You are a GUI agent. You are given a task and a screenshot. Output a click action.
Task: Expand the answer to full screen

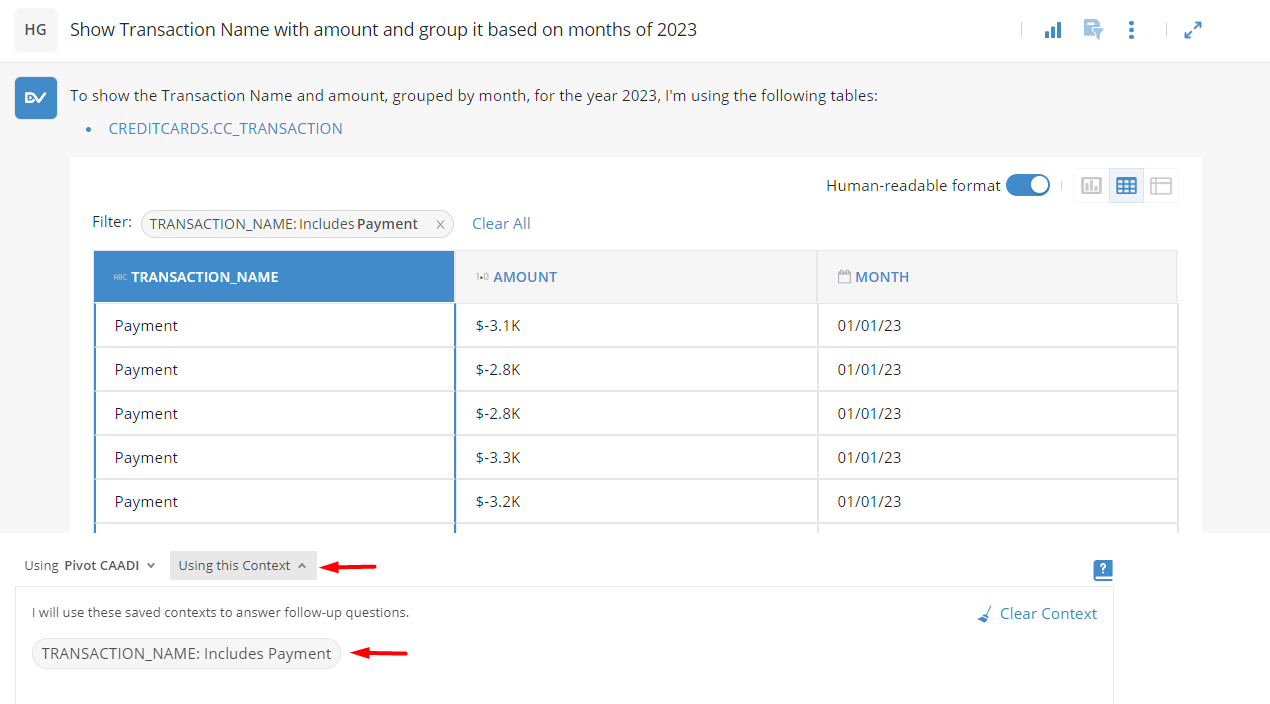1192,30
